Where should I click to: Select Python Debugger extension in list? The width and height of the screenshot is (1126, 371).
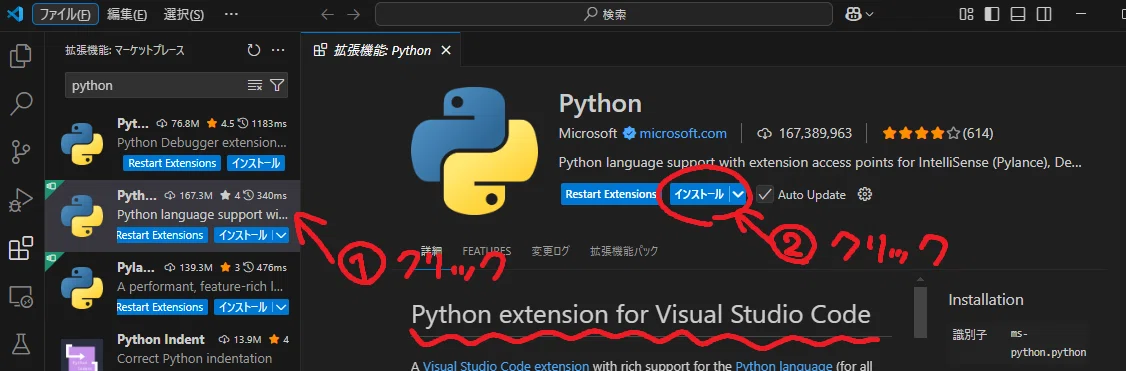point(172,144)
